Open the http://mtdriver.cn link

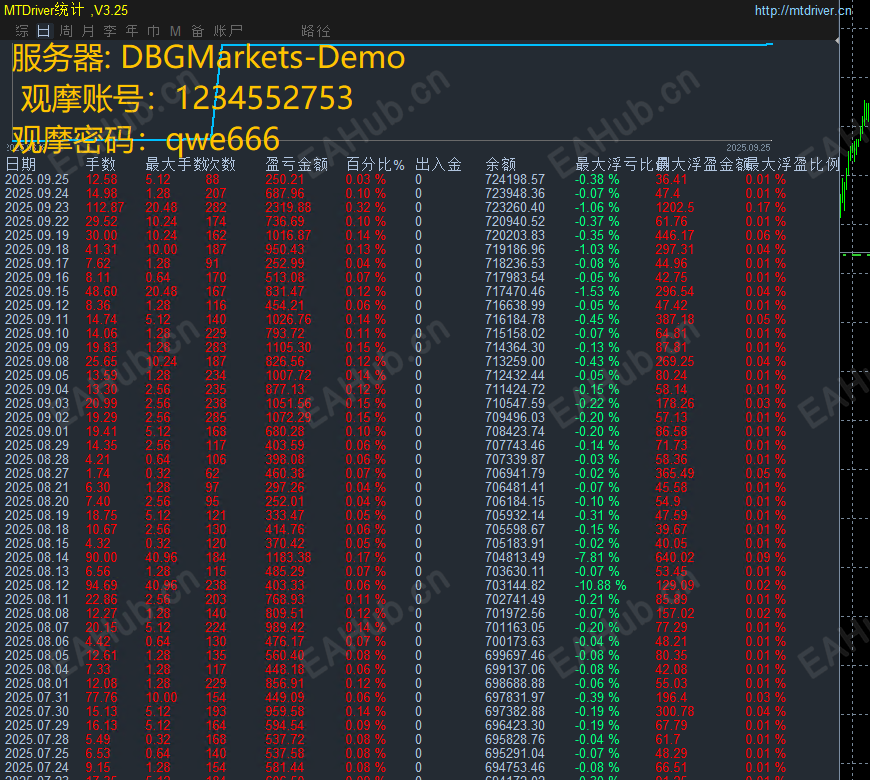803,11
